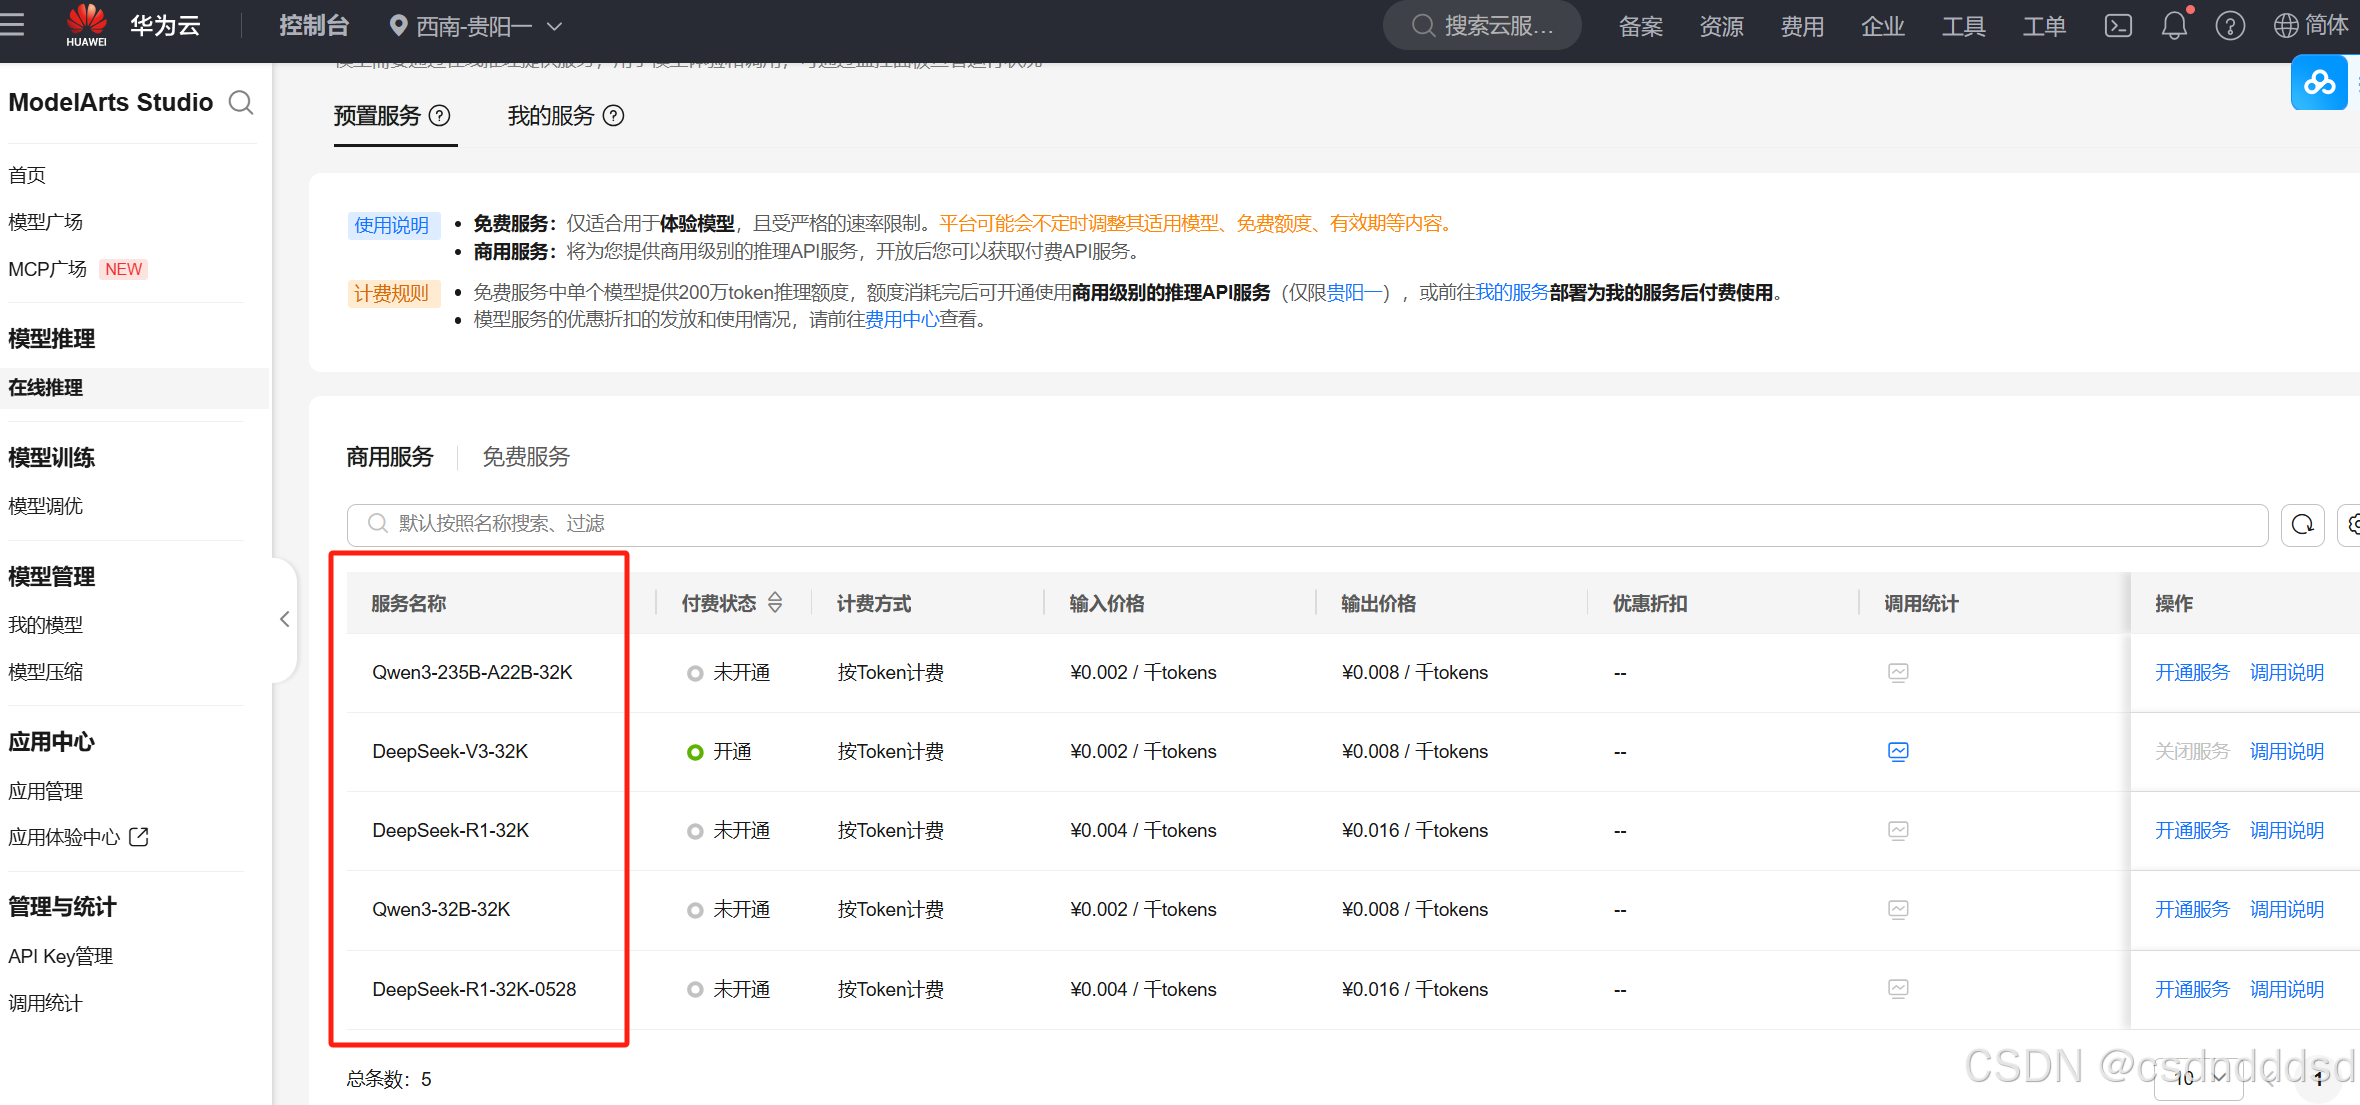Follow the 贵阳一 link in 计费规则

coord(1354,293)
